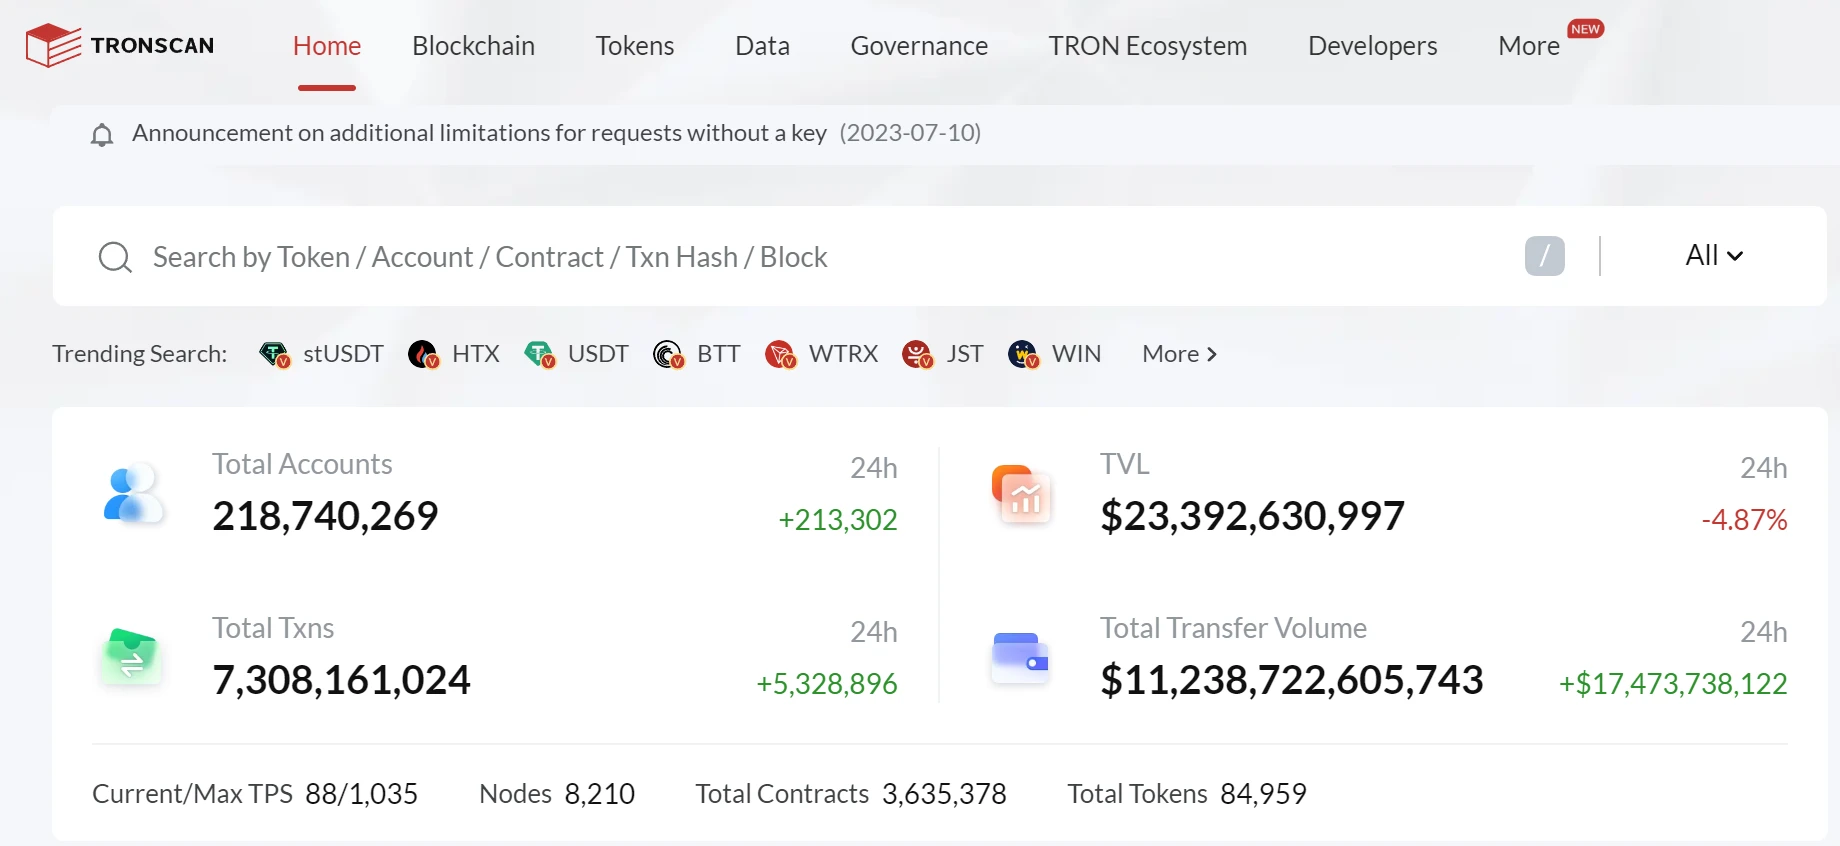The width and height of the screenshot is (1840, 846).
Task: Click the BTT token icon
Action: click(x=668, y=354)
